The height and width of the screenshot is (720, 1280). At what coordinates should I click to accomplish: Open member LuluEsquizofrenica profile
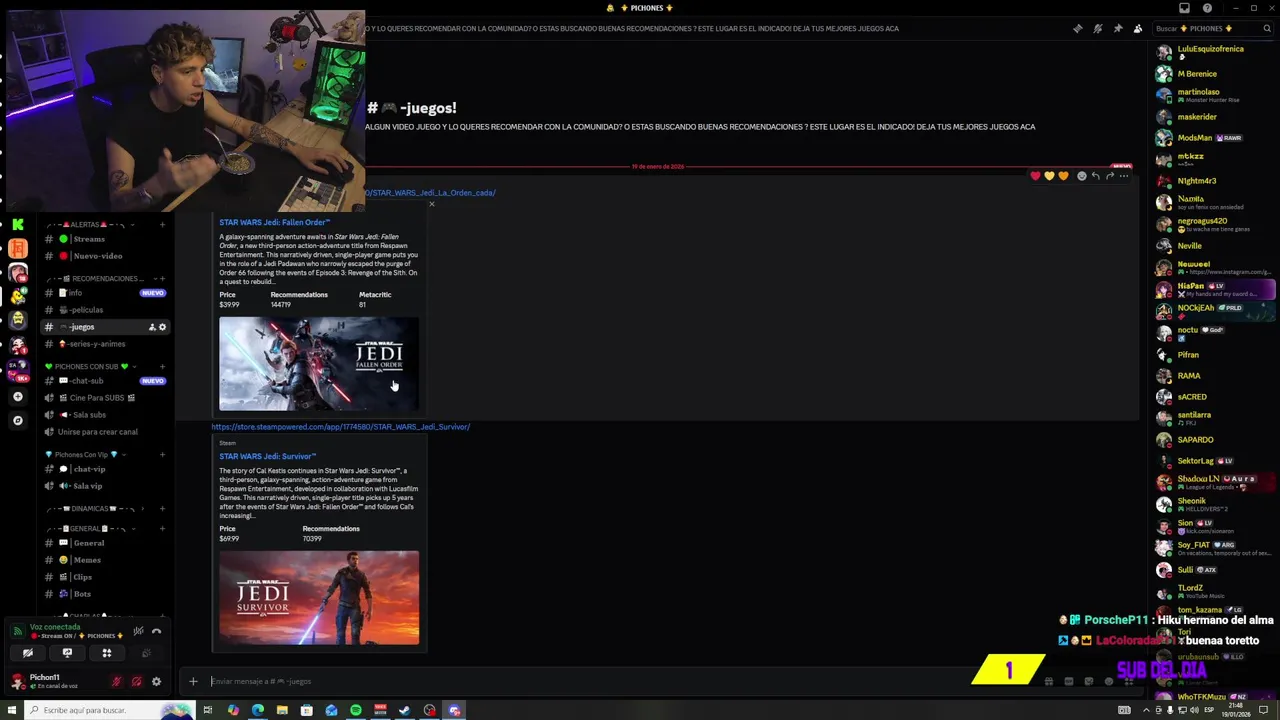pos(1212,52)
